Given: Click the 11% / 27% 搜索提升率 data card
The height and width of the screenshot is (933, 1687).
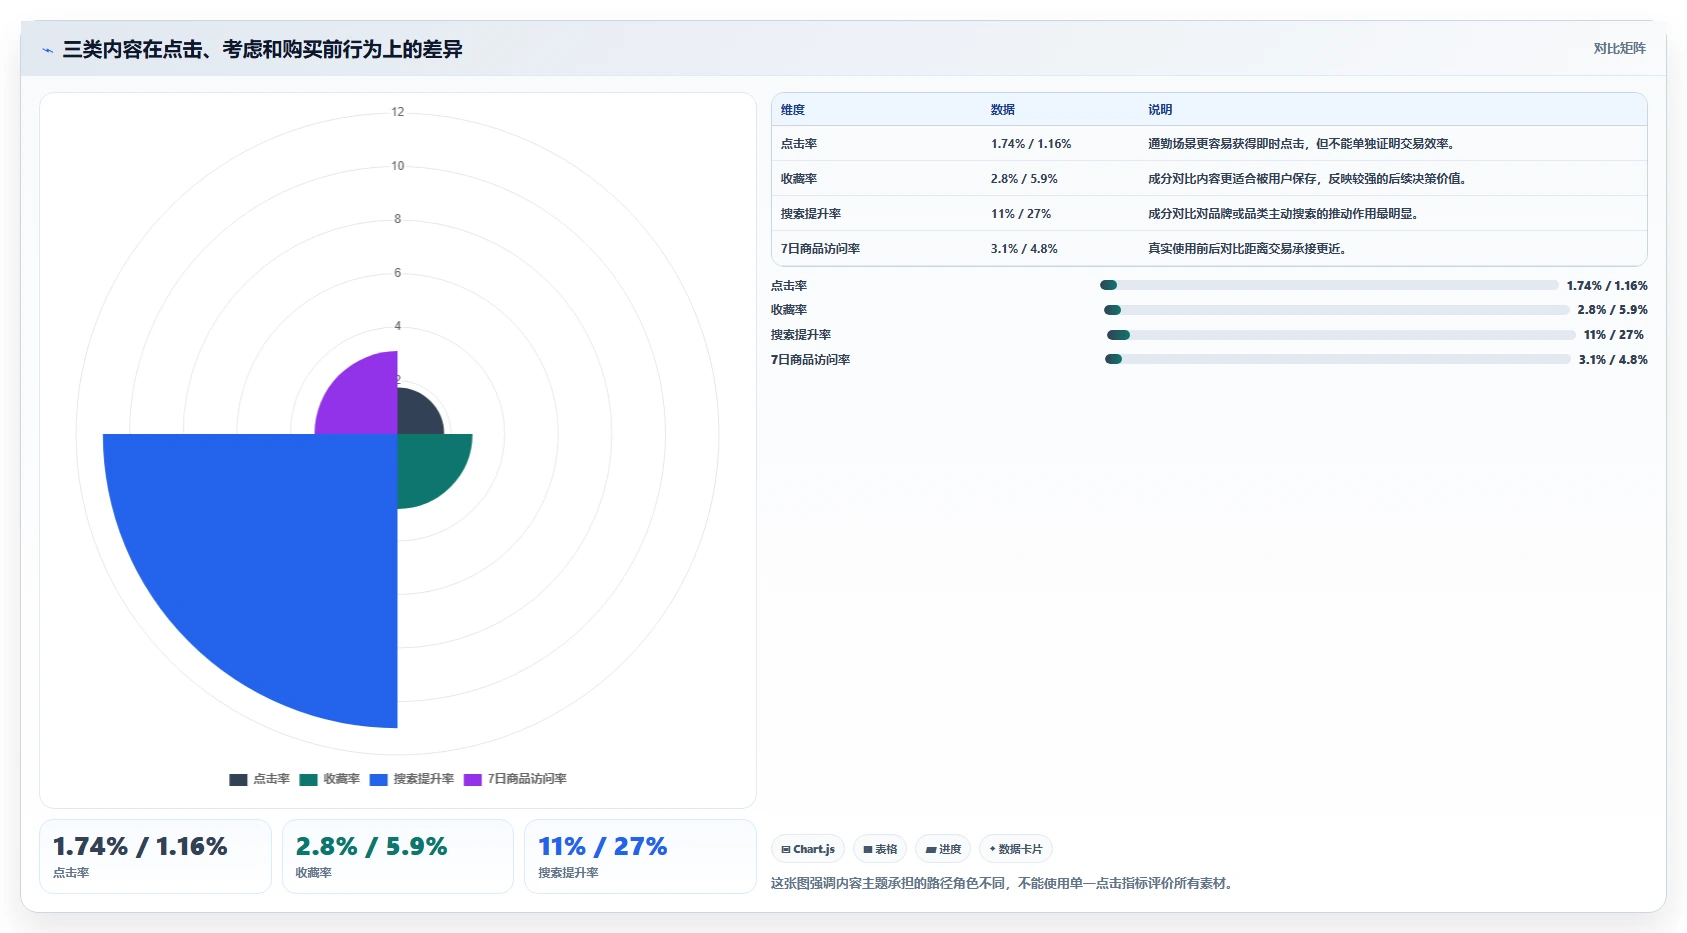Looking at the screenshot, I should tap(640, 856).
